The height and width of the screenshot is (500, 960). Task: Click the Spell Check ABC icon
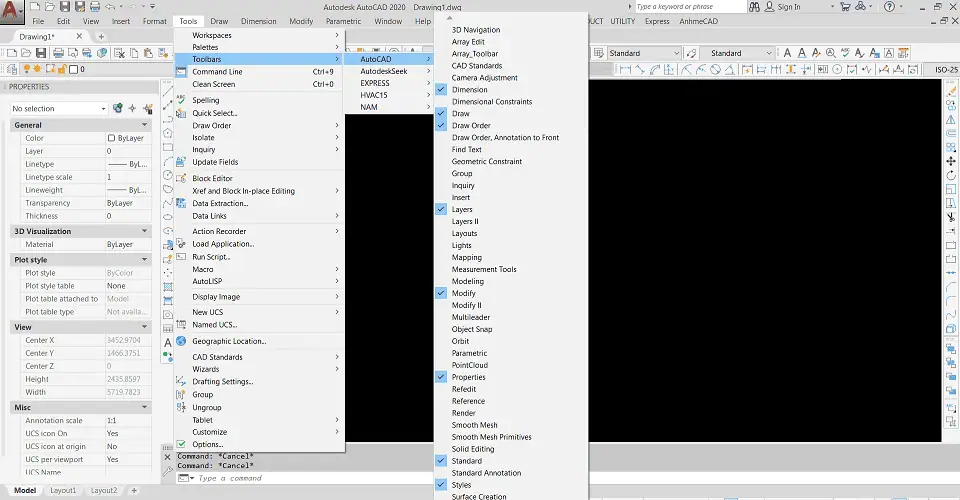tap(845, 53)
